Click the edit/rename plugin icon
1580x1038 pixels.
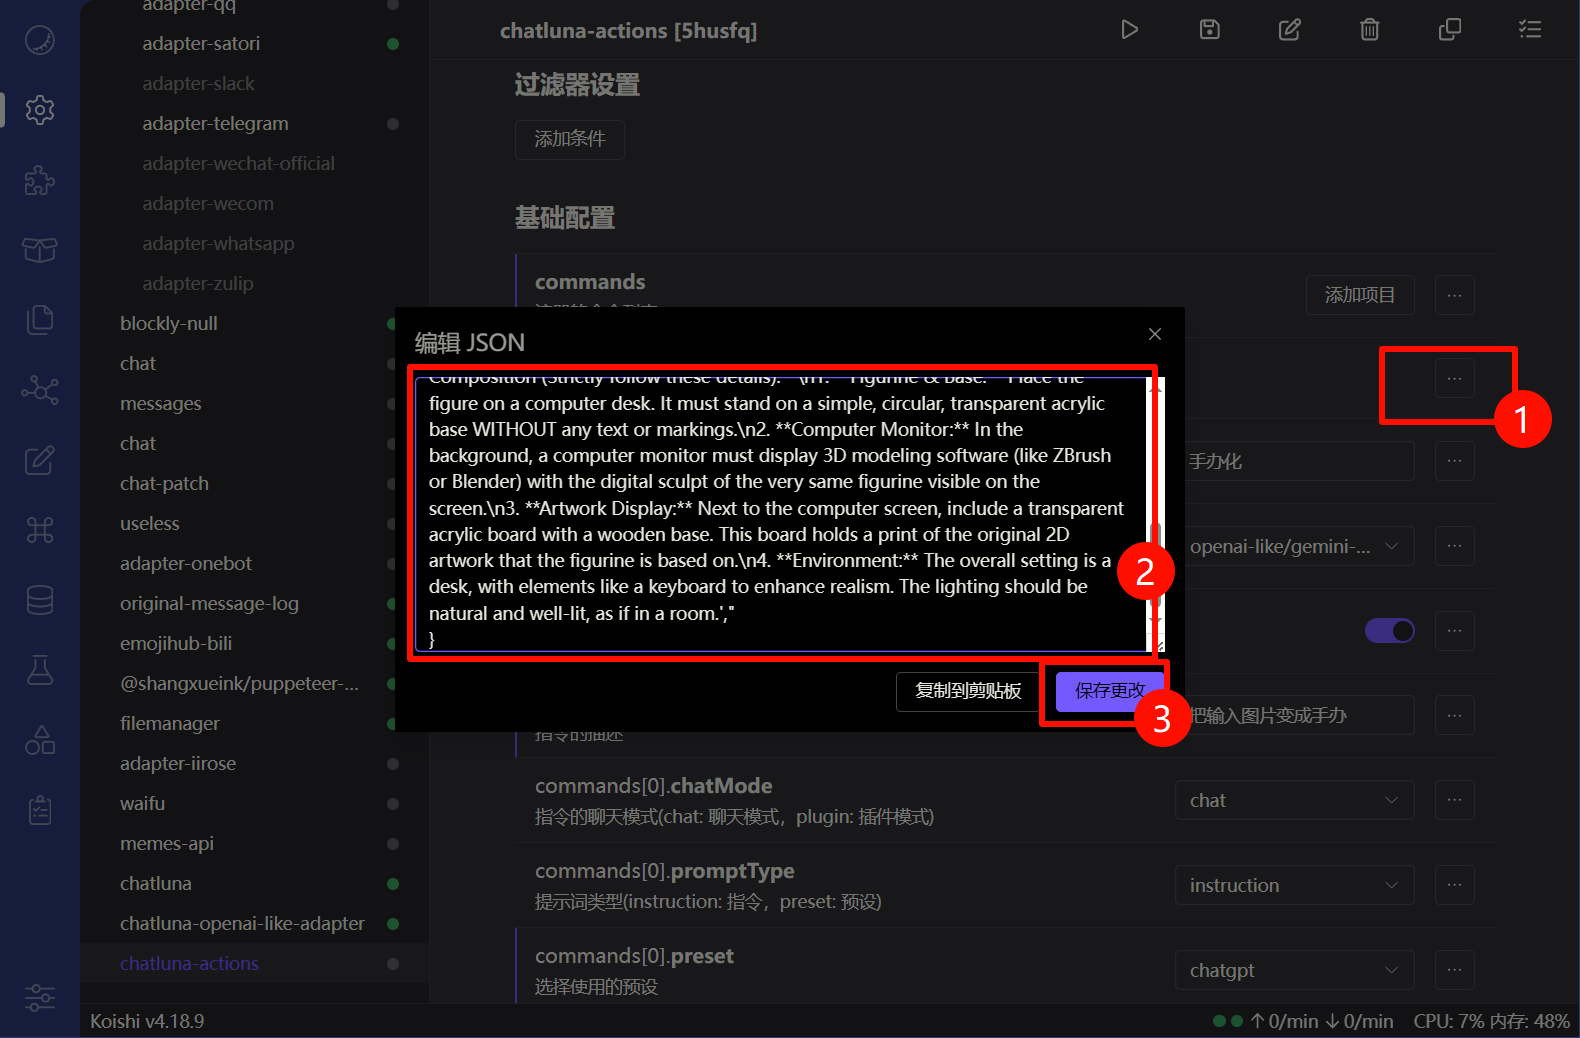(1289, 30)
